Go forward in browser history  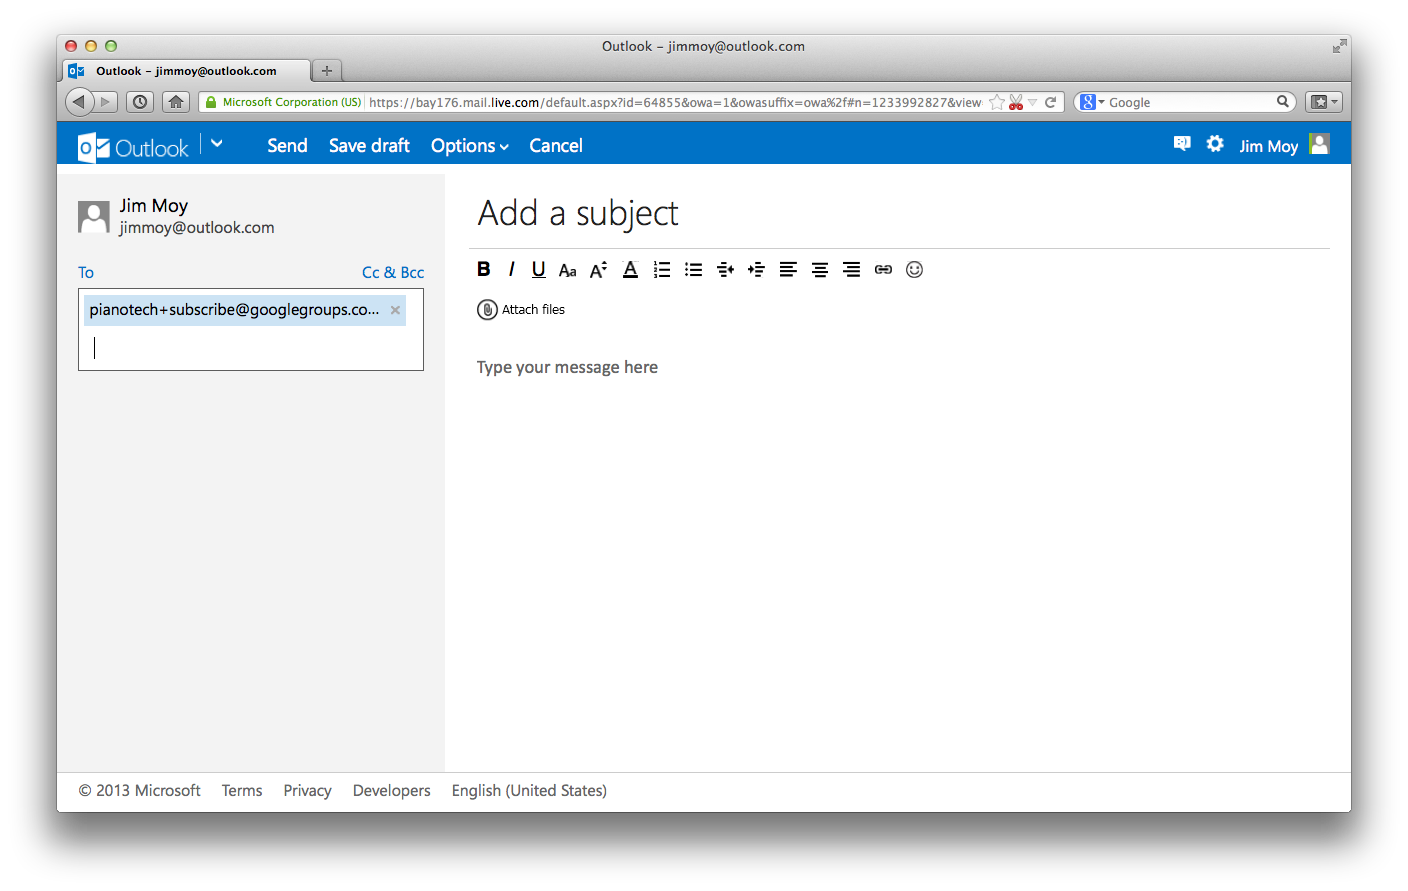tap(106, 102)
